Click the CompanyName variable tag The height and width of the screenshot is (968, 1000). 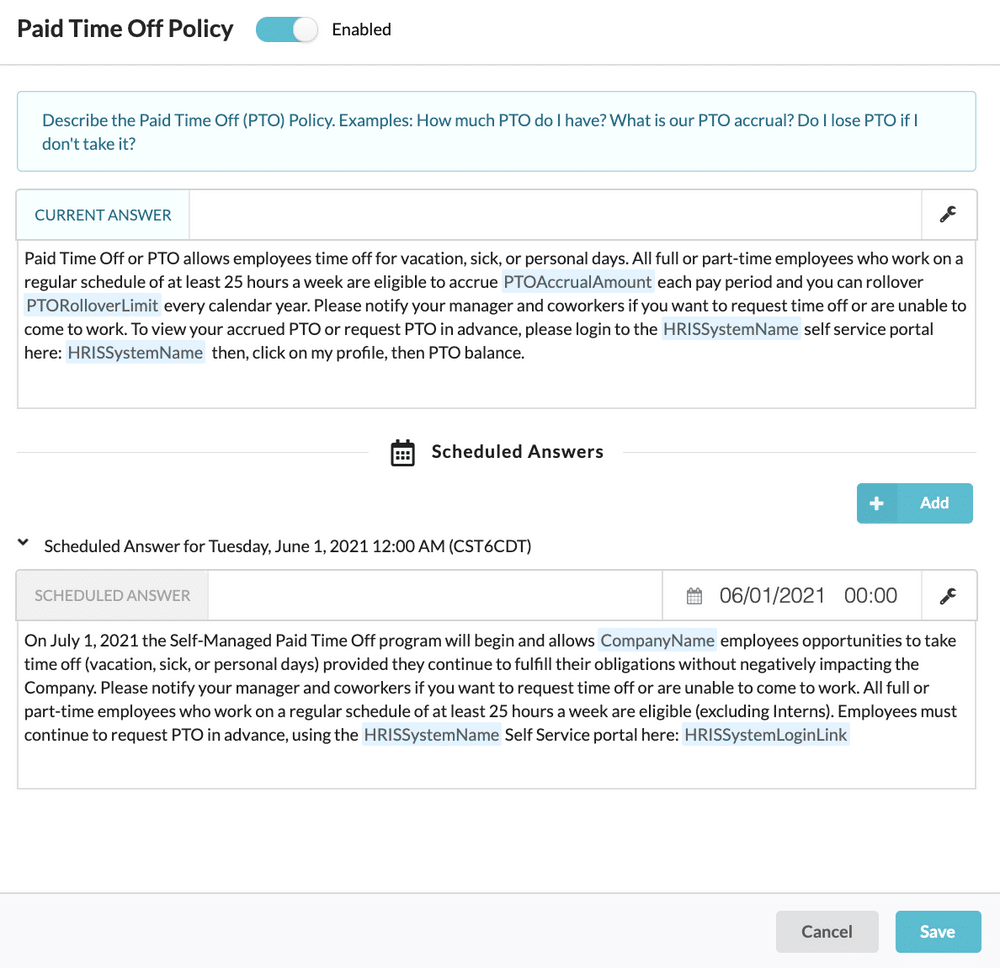(657, 640)
